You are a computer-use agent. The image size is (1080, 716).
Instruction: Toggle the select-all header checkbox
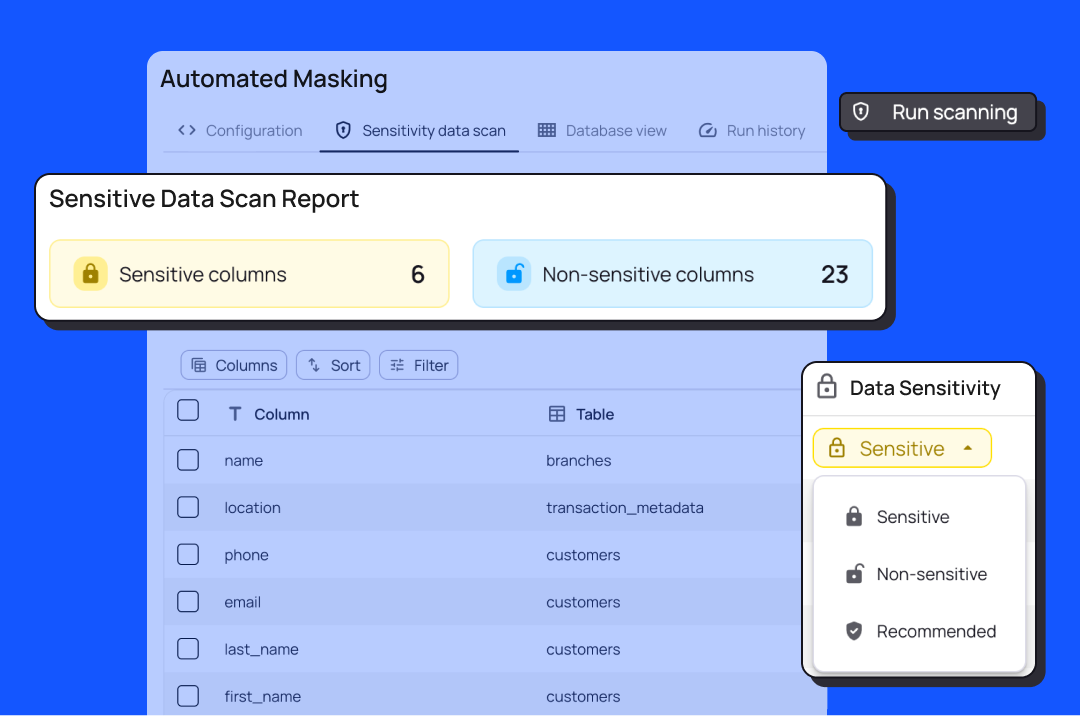pos(188,410)
